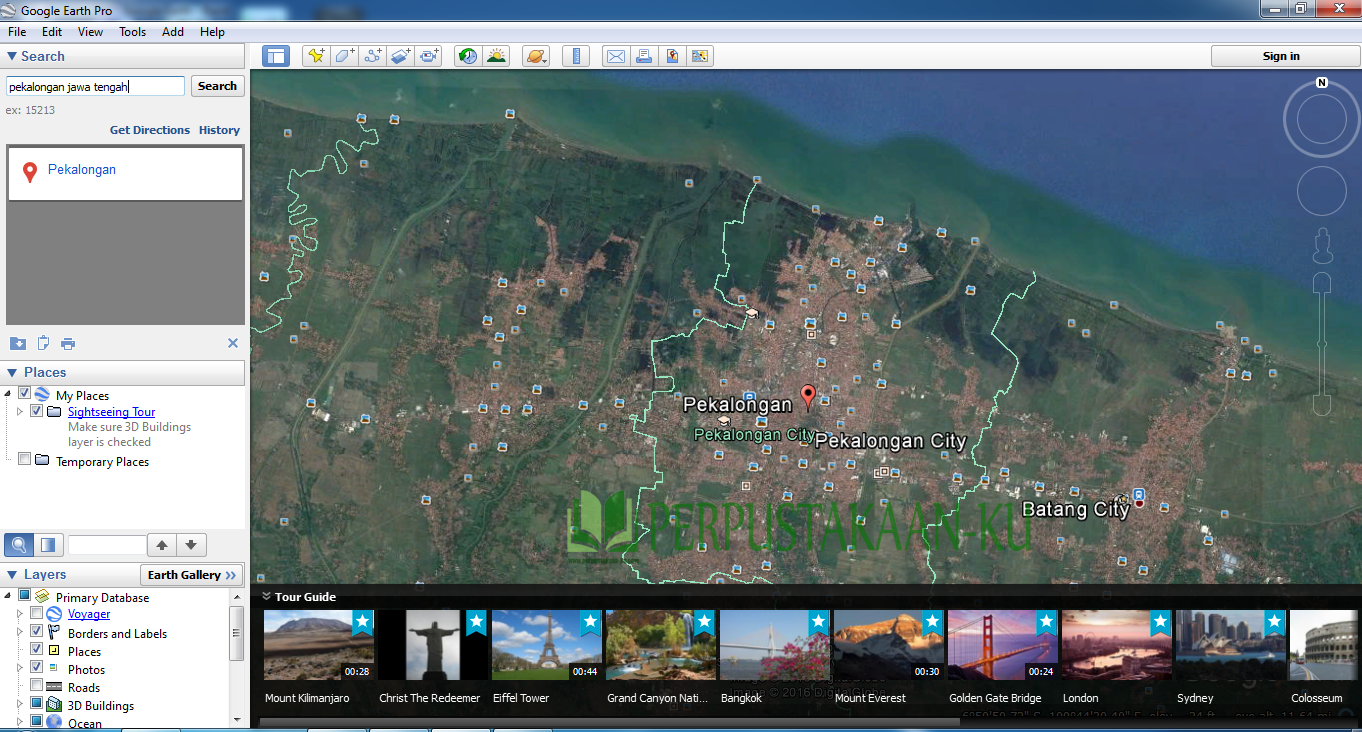Image resolution: width=1362 pixels, height=732 pixels.
Task: Click the Search button
Action: point(217,86)
